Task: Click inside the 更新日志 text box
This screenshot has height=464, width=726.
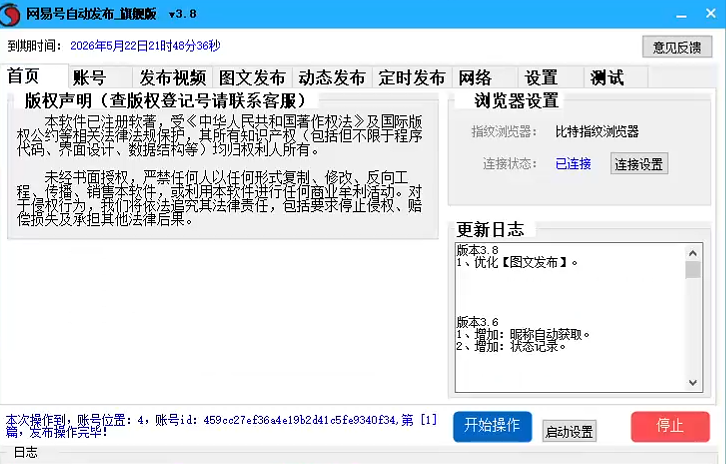Action: click(x=570, y=317)
